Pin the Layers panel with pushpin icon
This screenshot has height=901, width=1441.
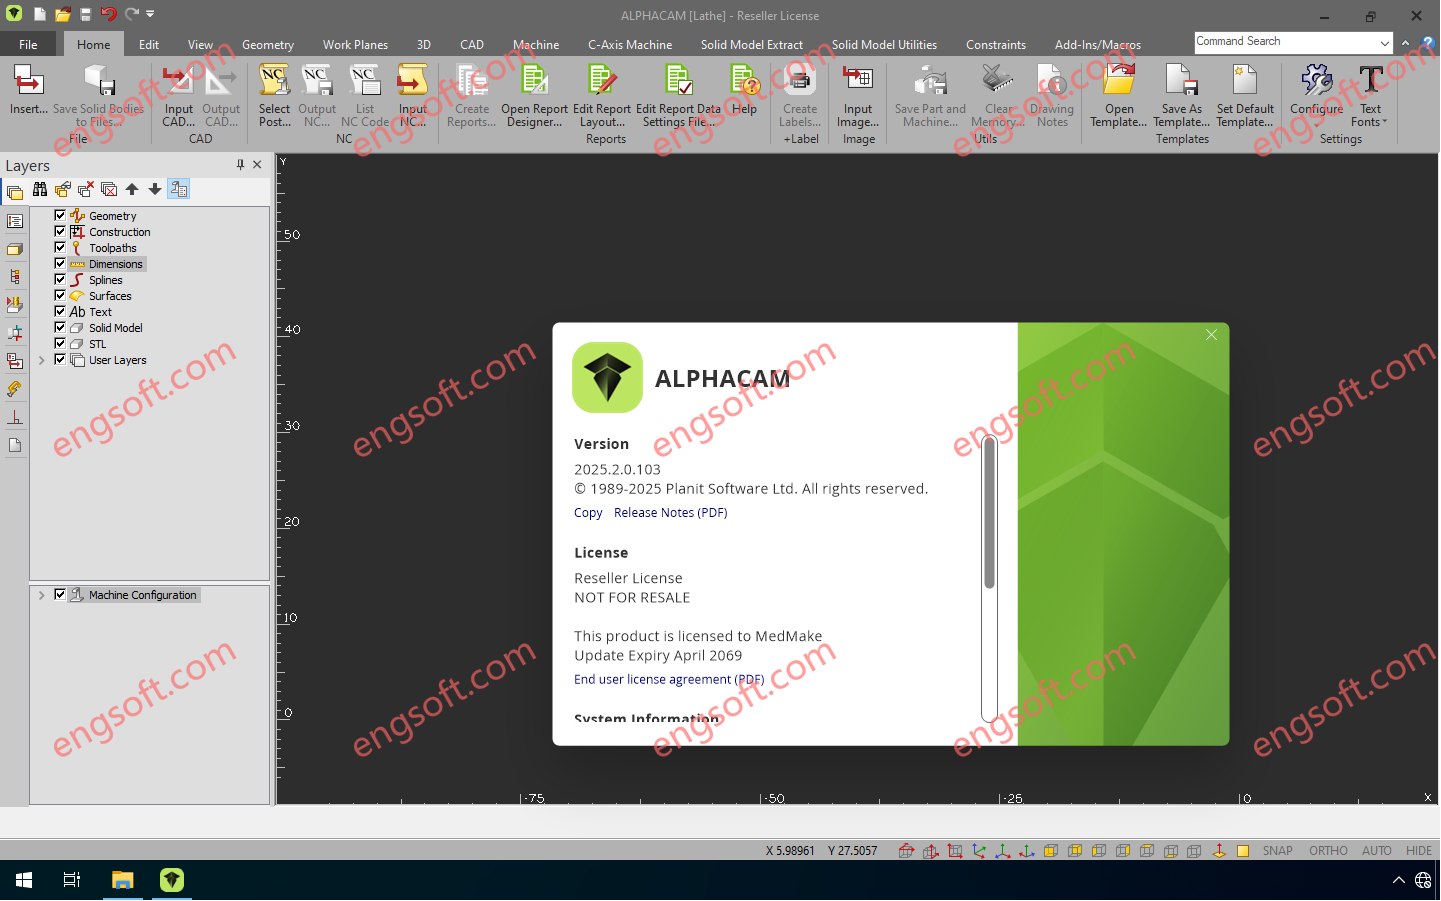(x=240, y=165)
